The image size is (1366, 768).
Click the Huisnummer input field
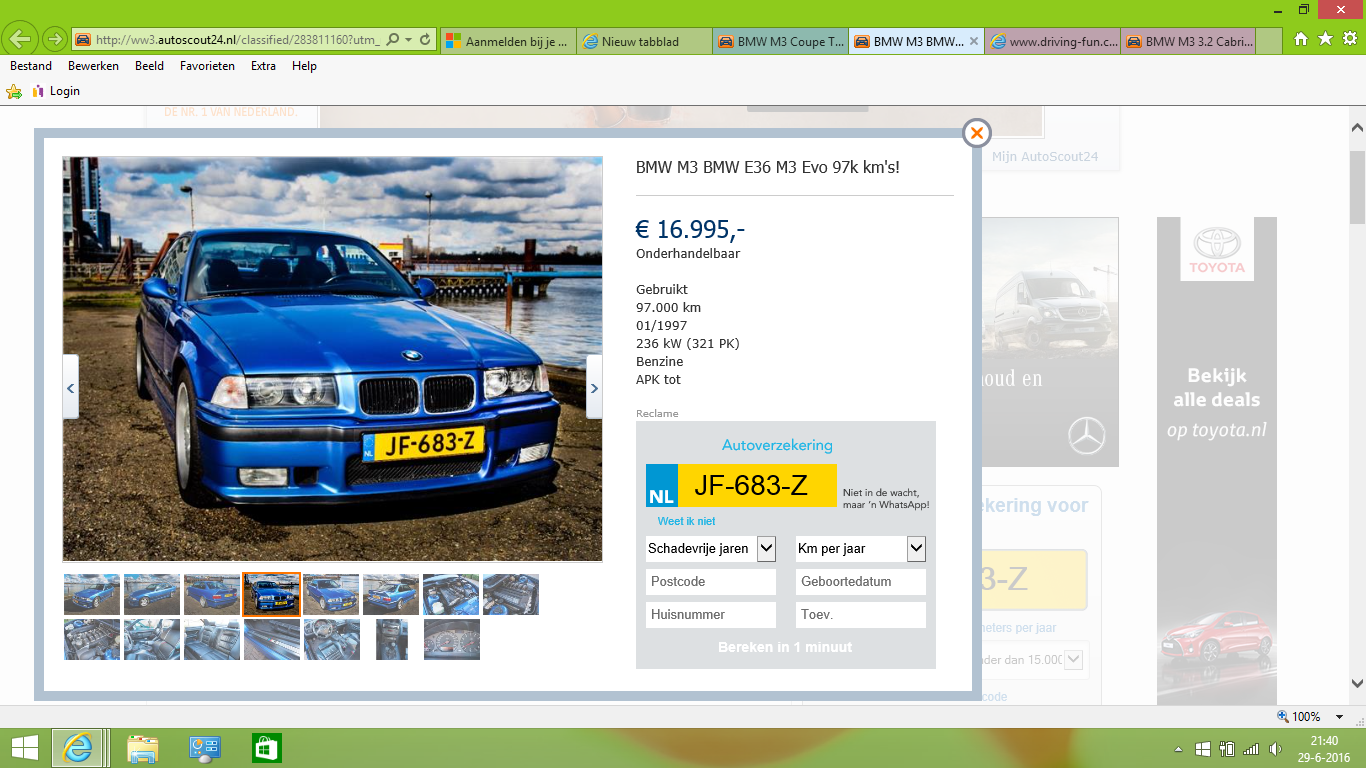pos(711,614)
